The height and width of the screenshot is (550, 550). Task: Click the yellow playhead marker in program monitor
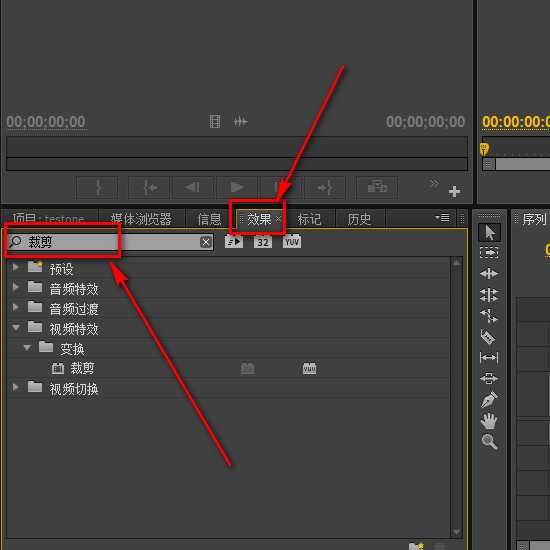pyautogui.click(x=484, y=148)
